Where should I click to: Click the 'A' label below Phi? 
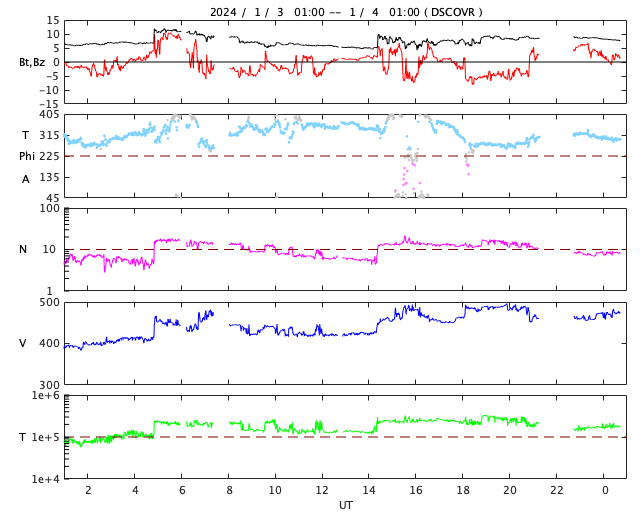point(25,179)
